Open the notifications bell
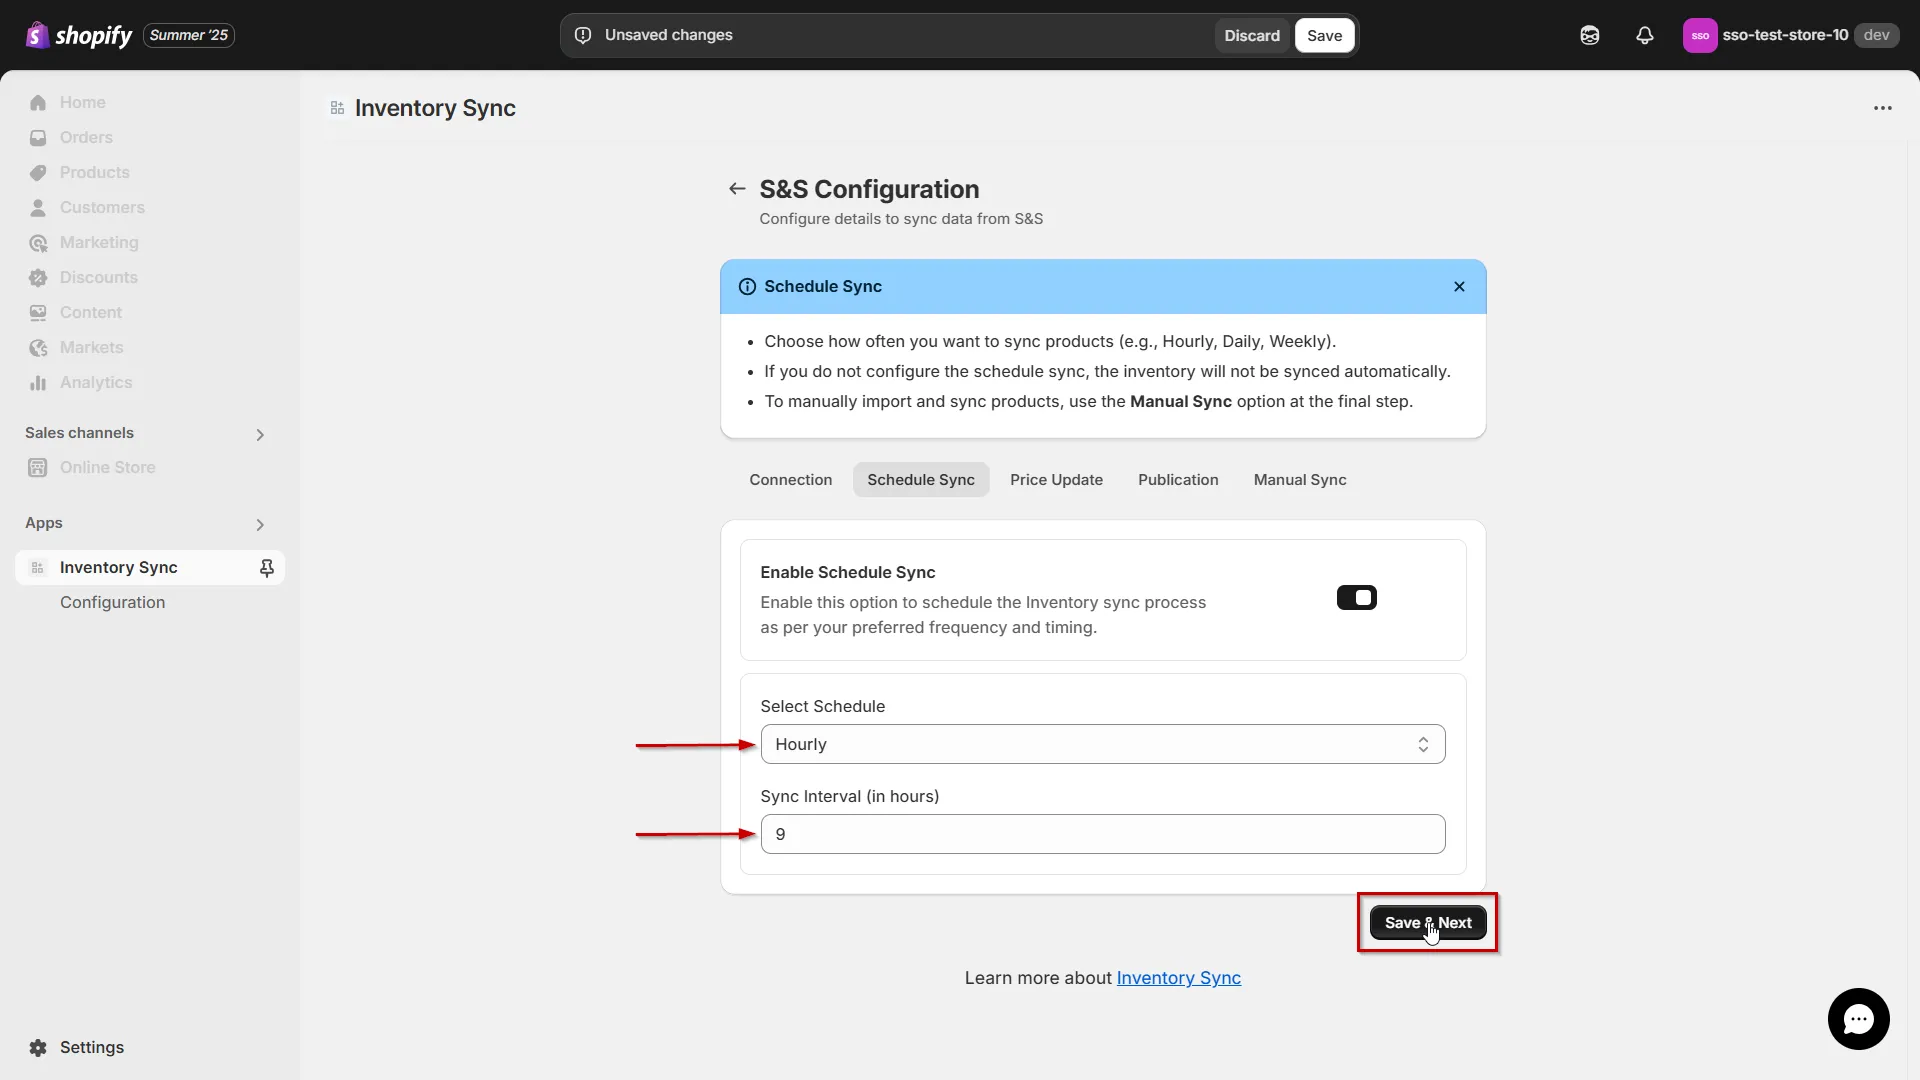Viewport: 1920px width, 1080px height. point(1645,35)
